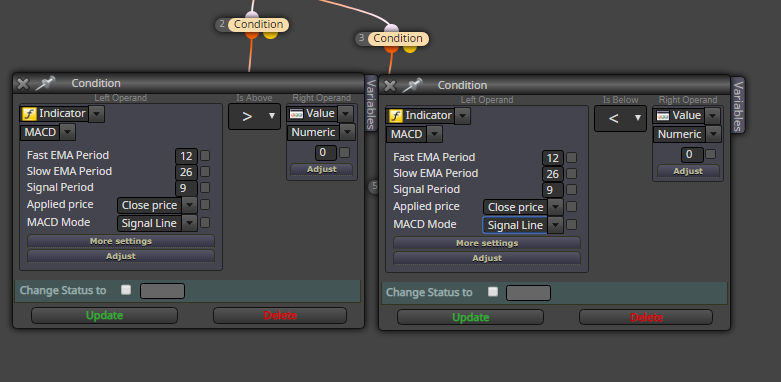The image size is (781, 382).
Task: Click indicator Adjust button in left panel
Action: click(121, 256)
